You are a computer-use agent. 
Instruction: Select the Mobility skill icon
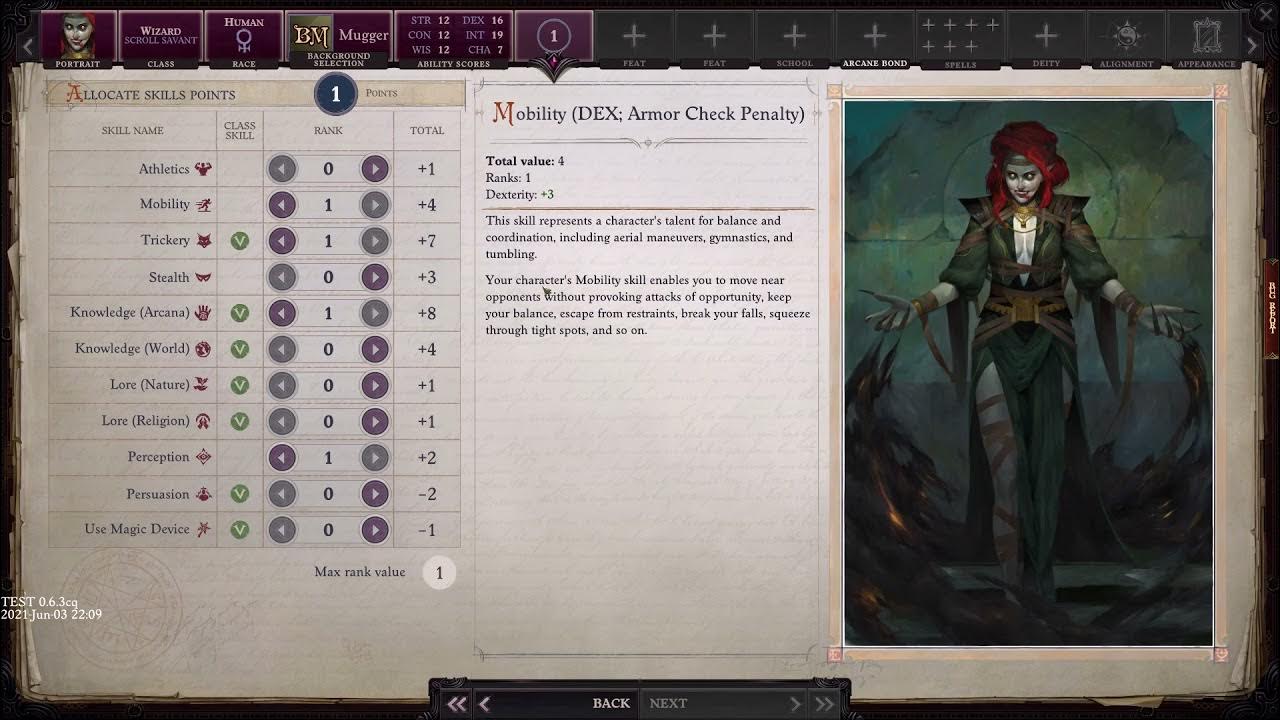tap(203, 204)
